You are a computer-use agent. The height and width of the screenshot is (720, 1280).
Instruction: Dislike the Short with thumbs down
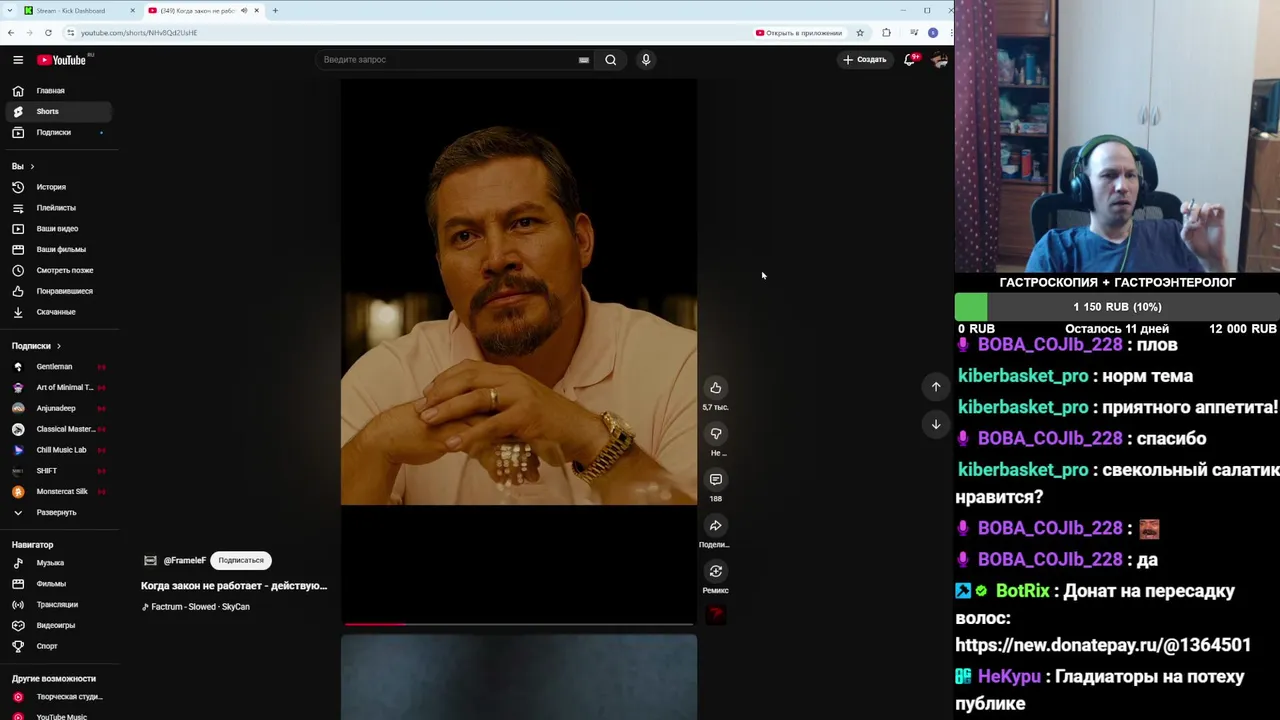click(x=716, y=434)
